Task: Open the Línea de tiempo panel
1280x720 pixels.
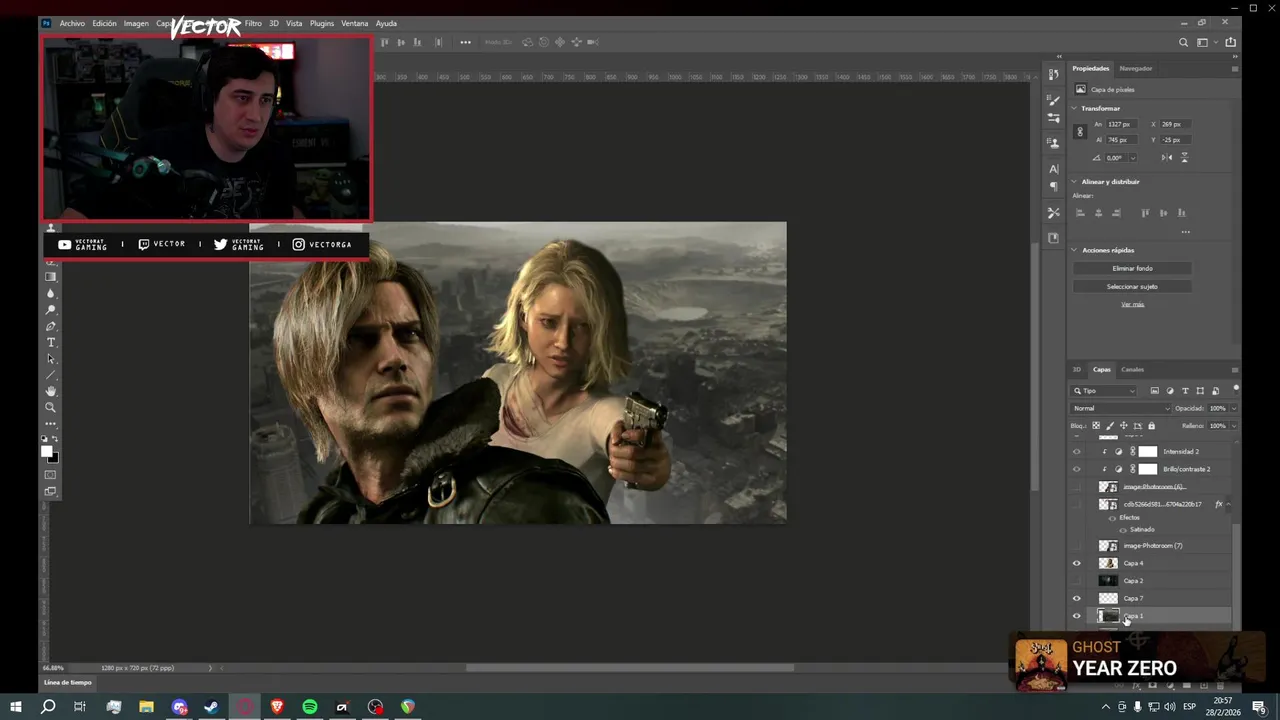Action: (x=67, y=682)
